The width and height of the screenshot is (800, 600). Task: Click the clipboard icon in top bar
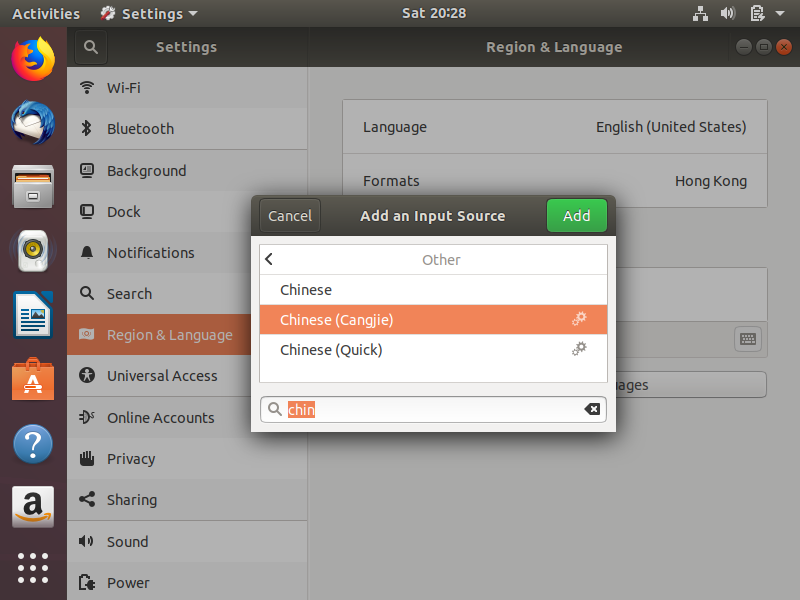(757, 13)
